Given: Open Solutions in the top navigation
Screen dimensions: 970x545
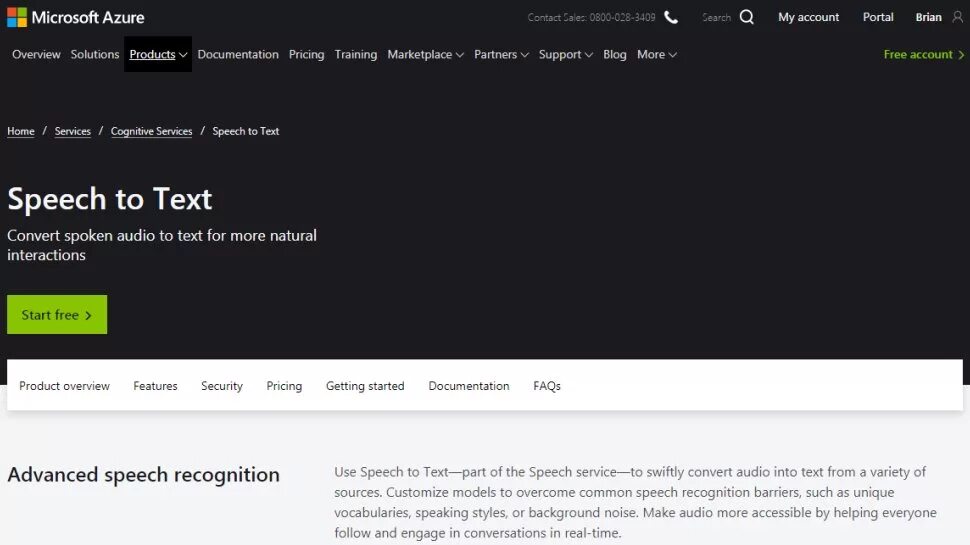Looking at the screenshot, I should coord(95,54).
